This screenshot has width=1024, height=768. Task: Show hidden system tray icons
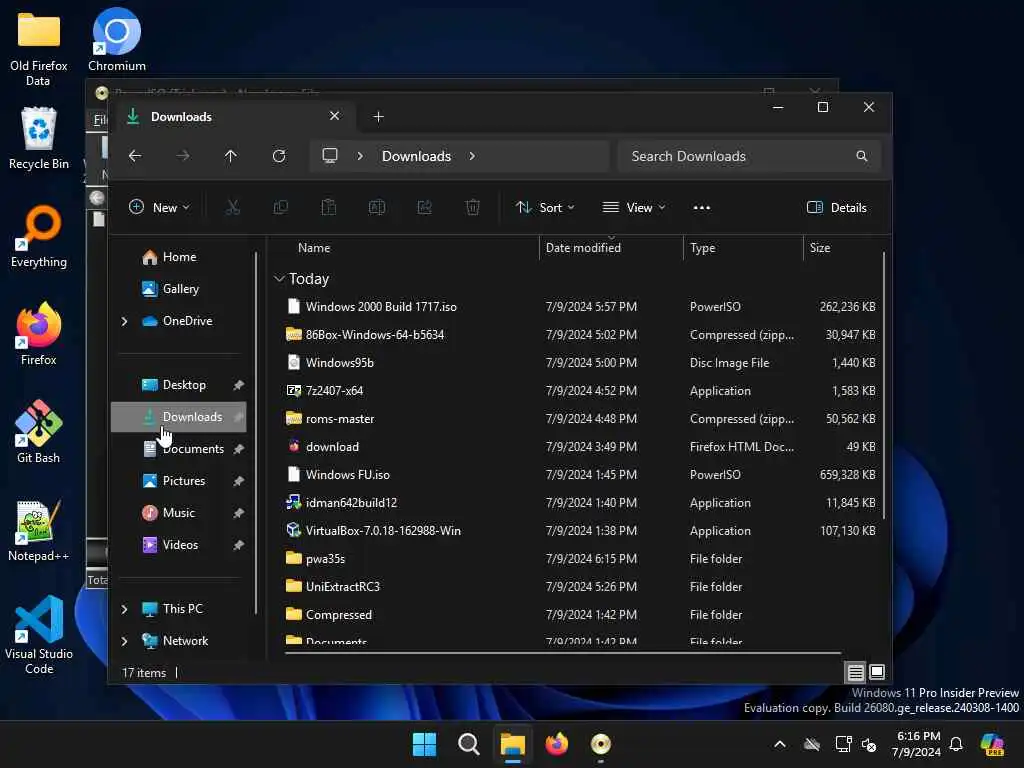780,744
